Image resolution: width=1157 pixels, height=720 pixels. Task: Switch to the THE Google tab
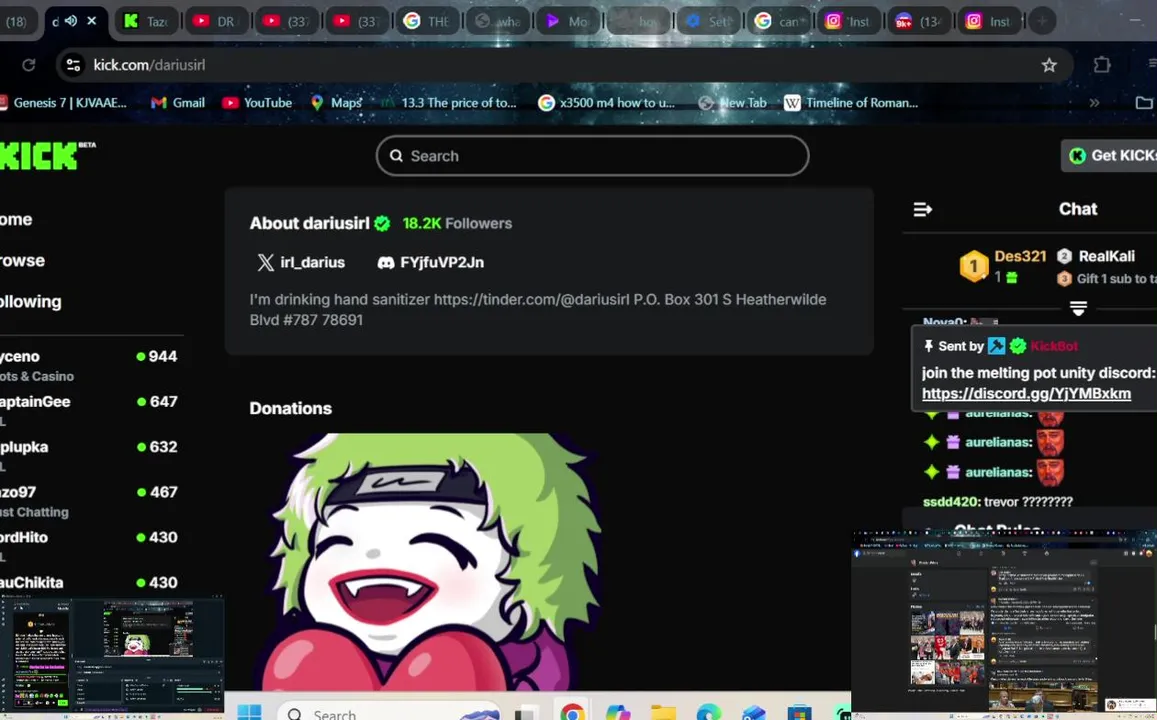coord(427,21)
